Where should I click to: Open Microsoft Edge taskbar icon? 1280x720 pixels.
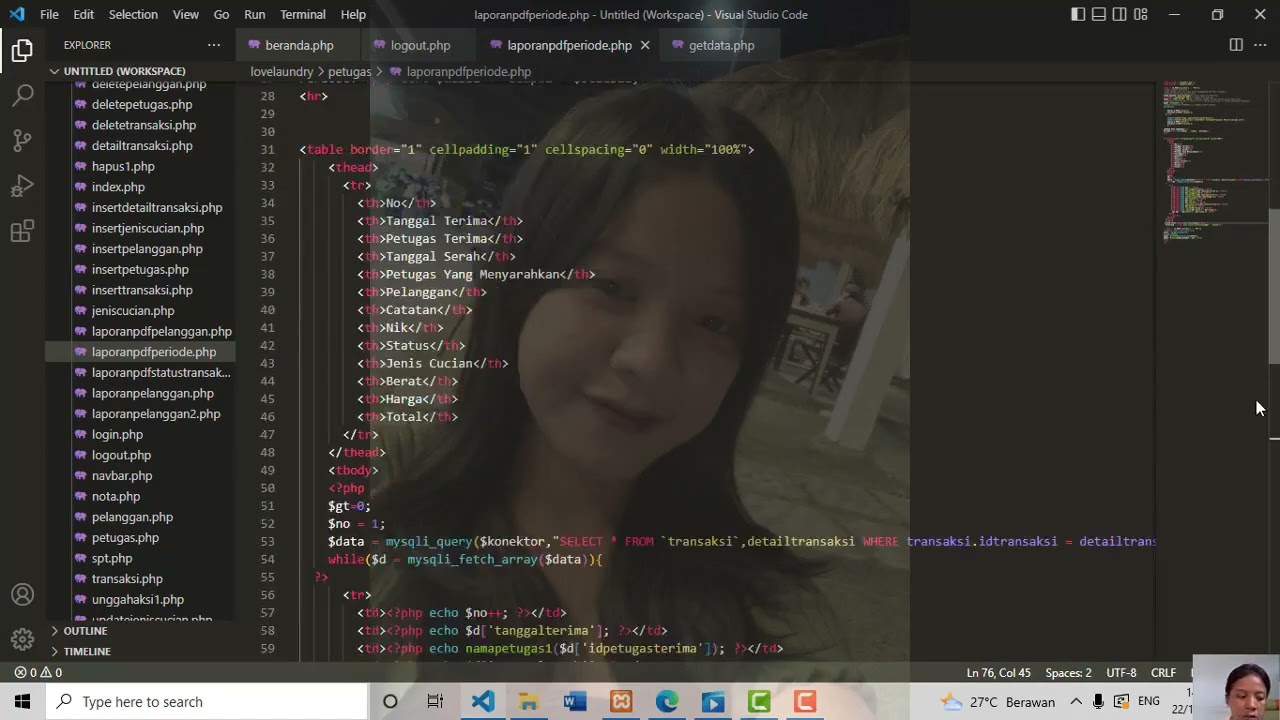(667, 701)
